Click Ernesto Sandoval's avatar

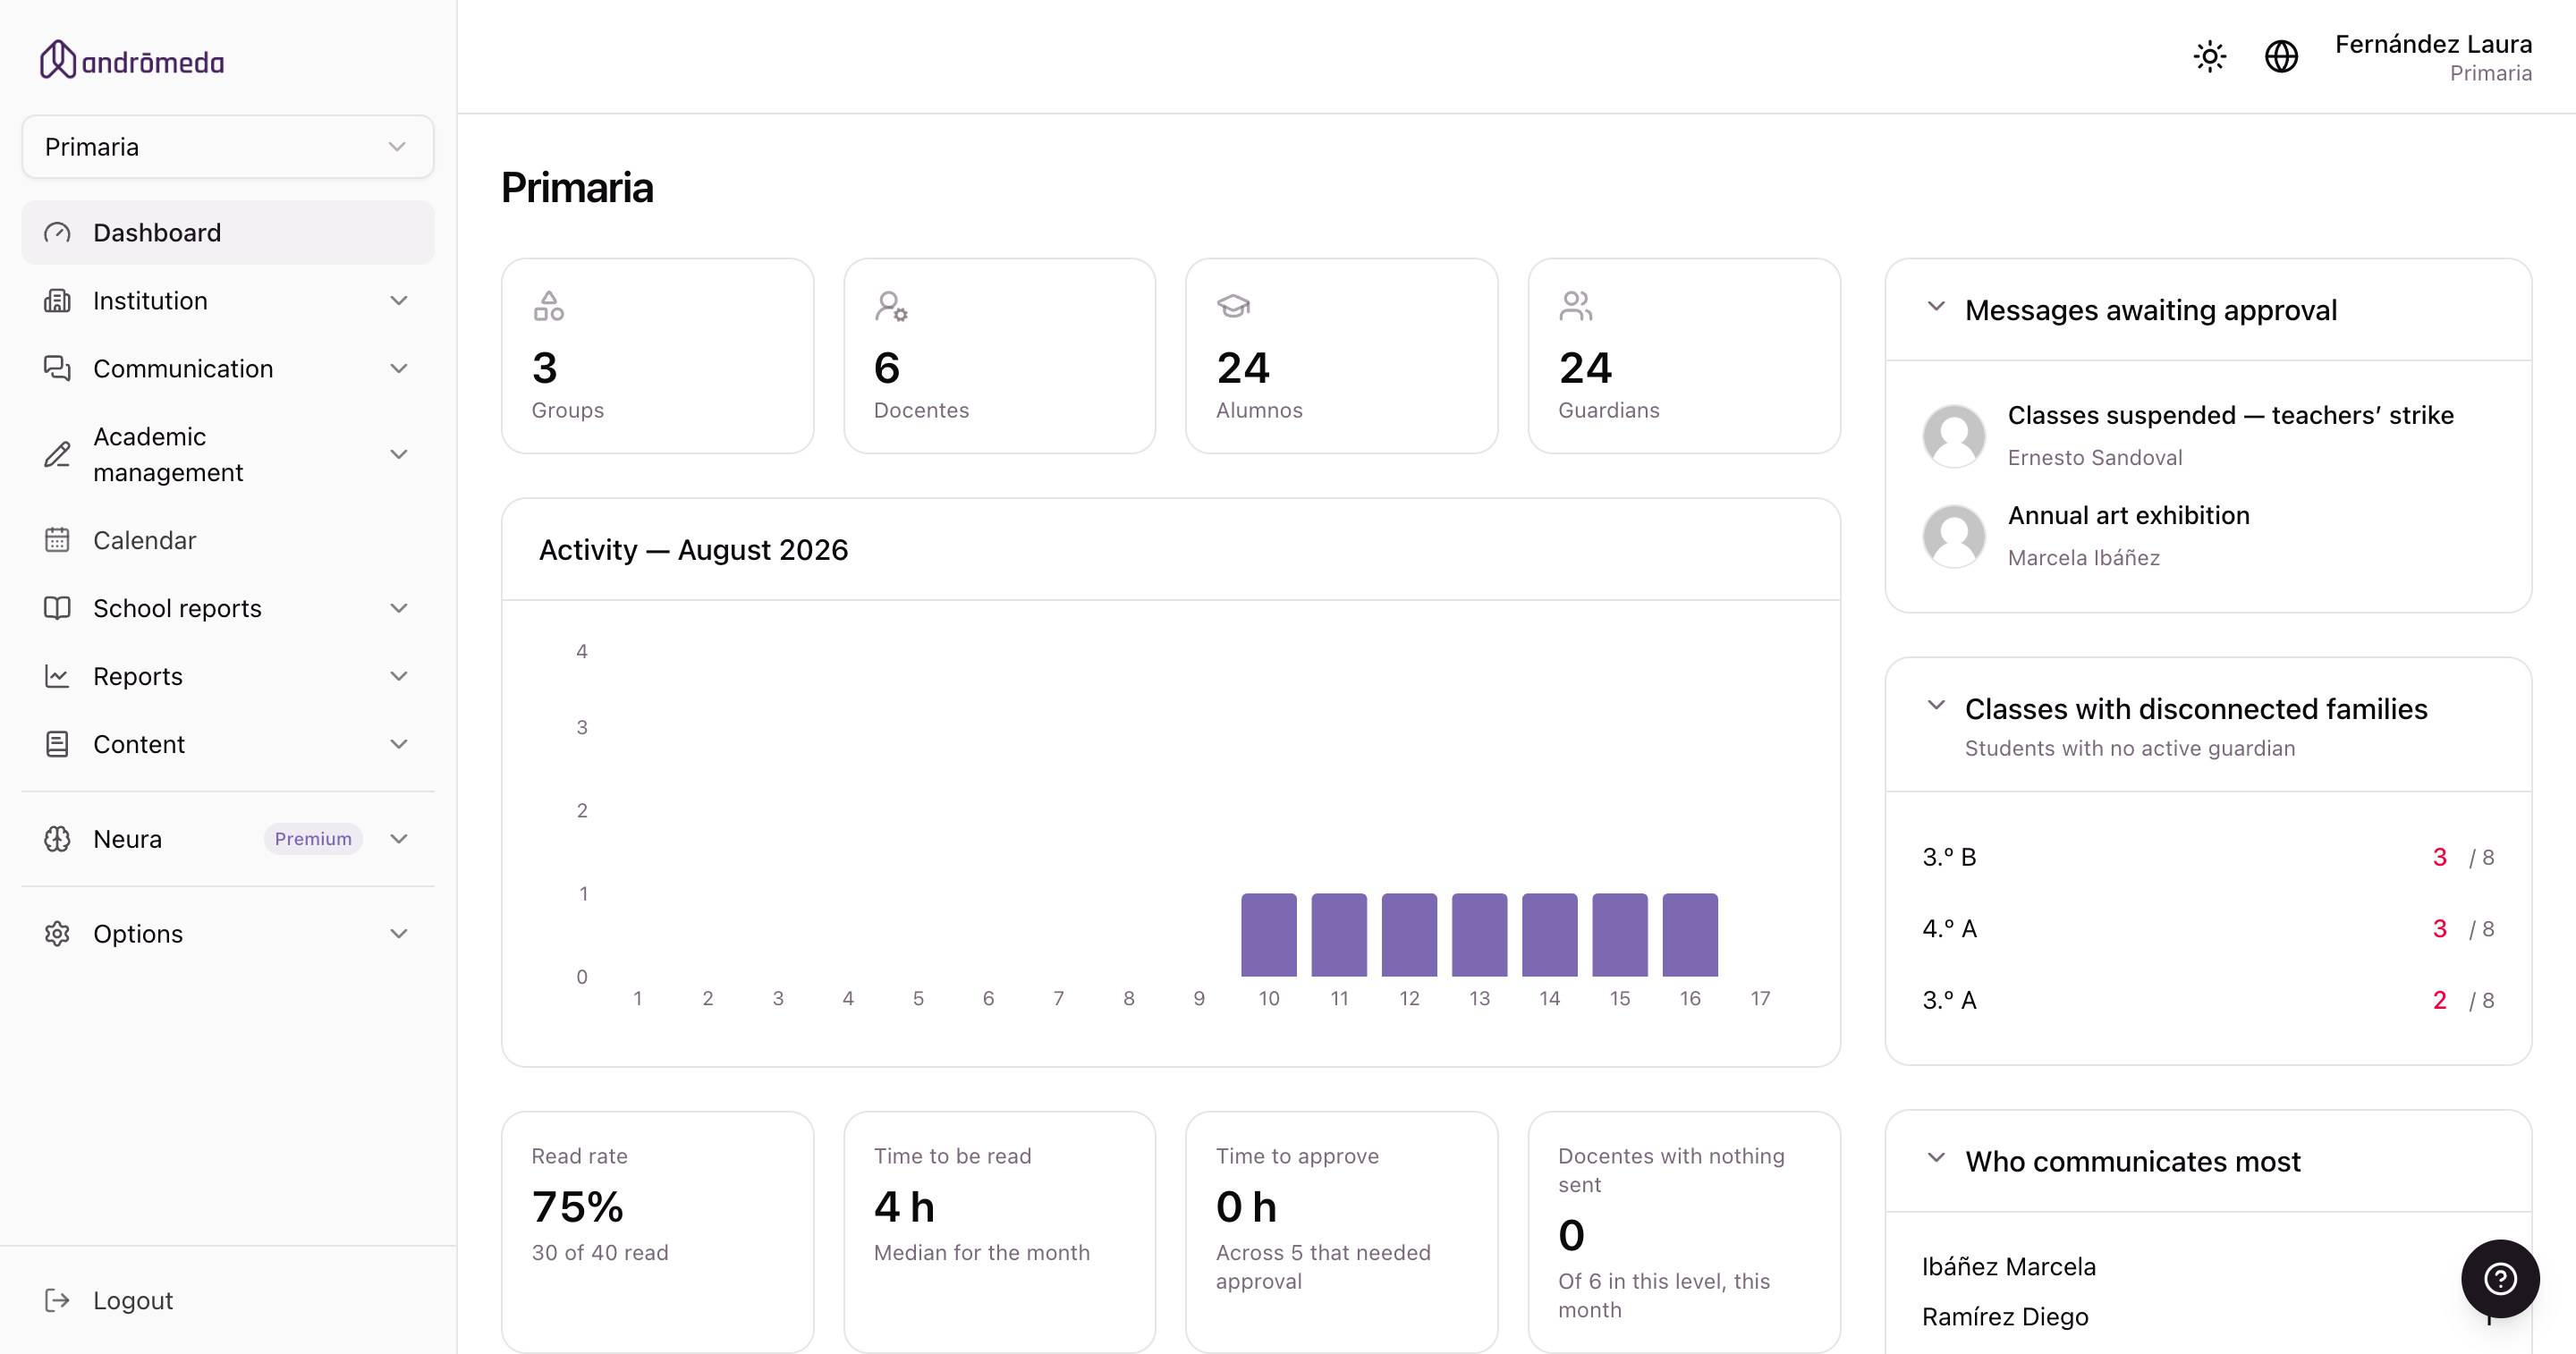click(1954, 436)
